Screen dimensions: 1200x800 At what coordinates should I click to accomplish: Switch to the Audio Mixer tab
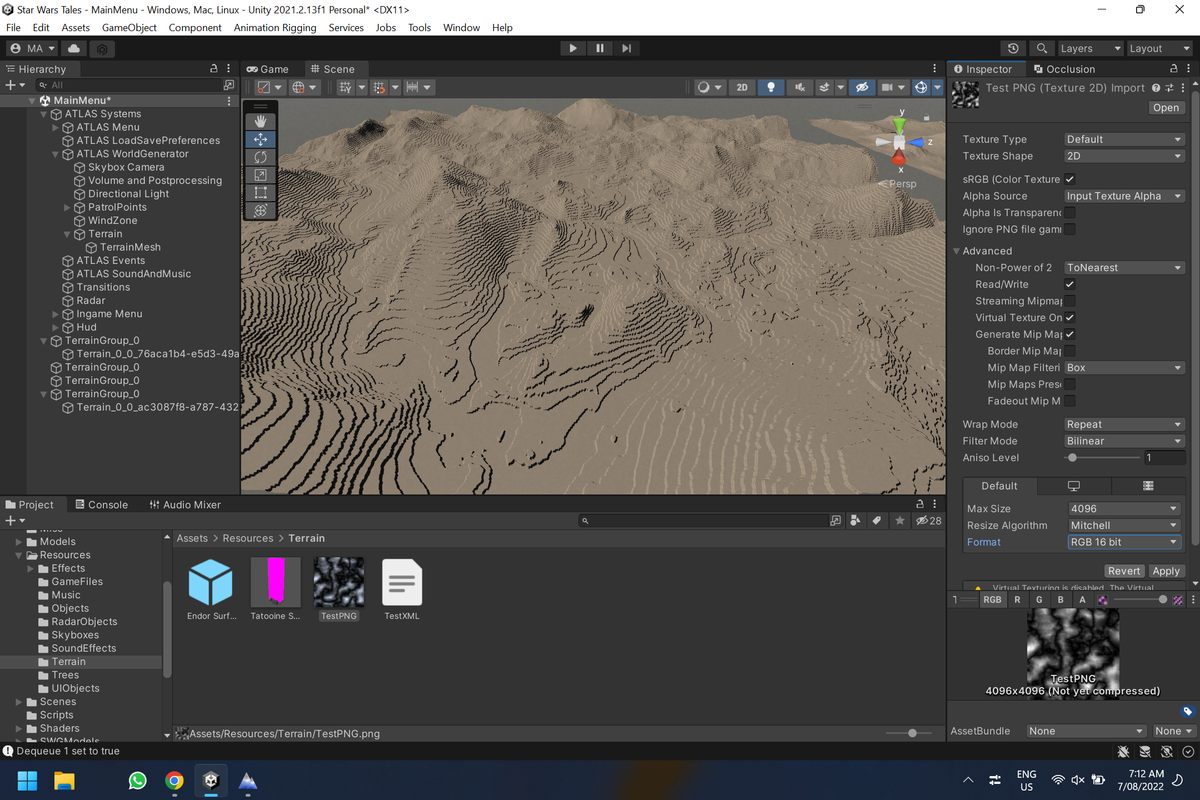pos(185,505)
